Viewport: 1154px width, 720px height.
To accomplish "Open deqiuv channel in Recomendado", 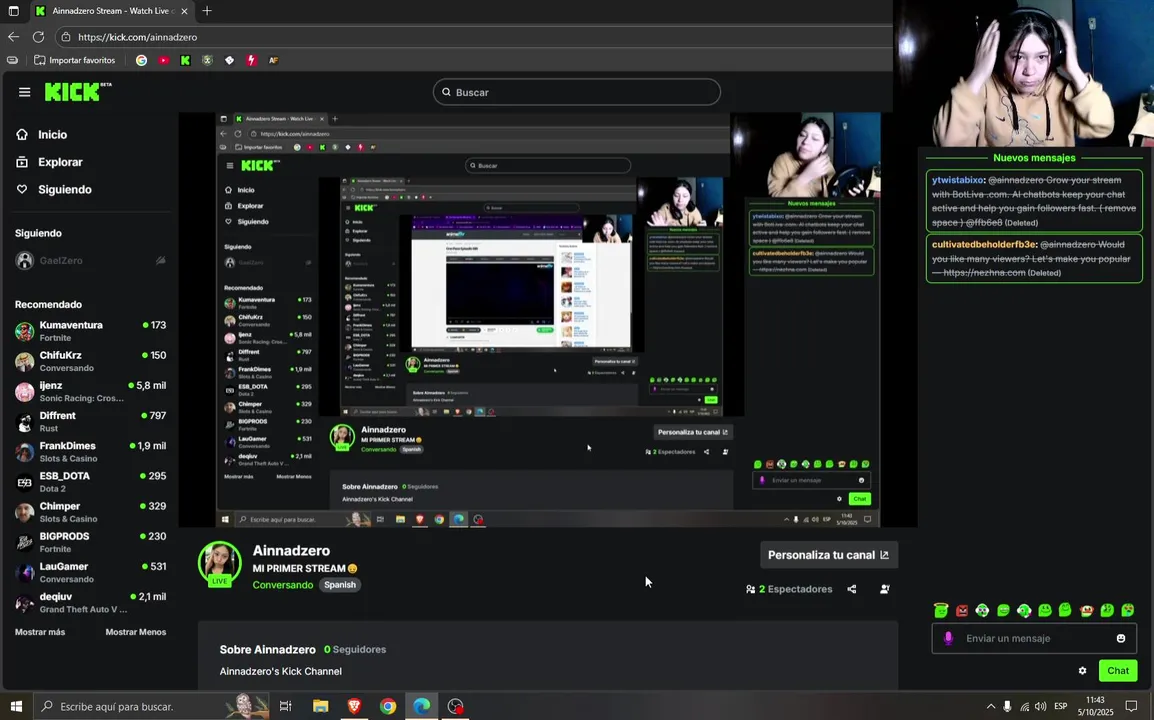I will pyautogui.click(x=90, y=603).
